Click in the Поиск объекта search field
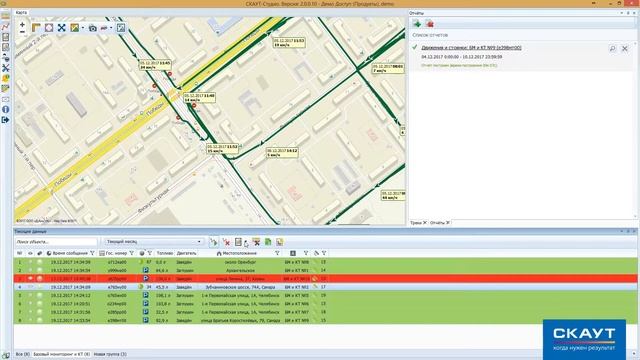Screen dimensions: 640x360 [56, 242]
